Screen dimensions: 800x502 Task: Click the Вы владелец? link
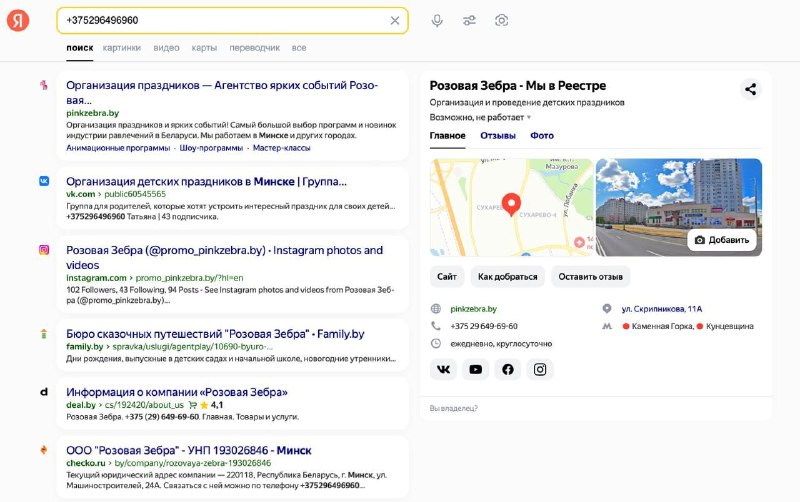click(454, 408)
